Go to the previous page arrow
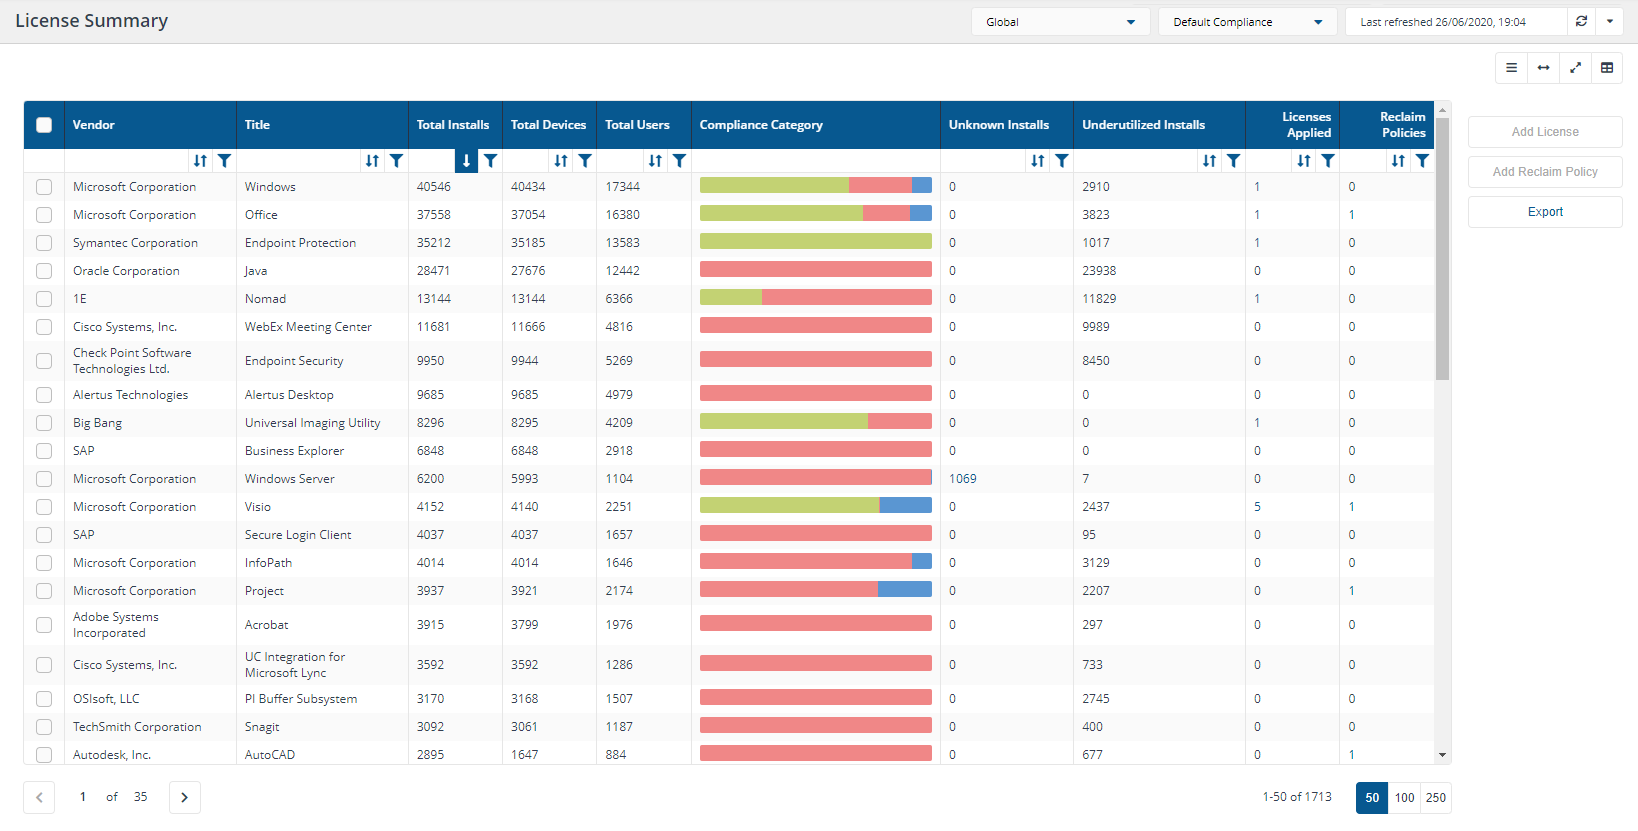1638x831 pixels. pos(39,797)
